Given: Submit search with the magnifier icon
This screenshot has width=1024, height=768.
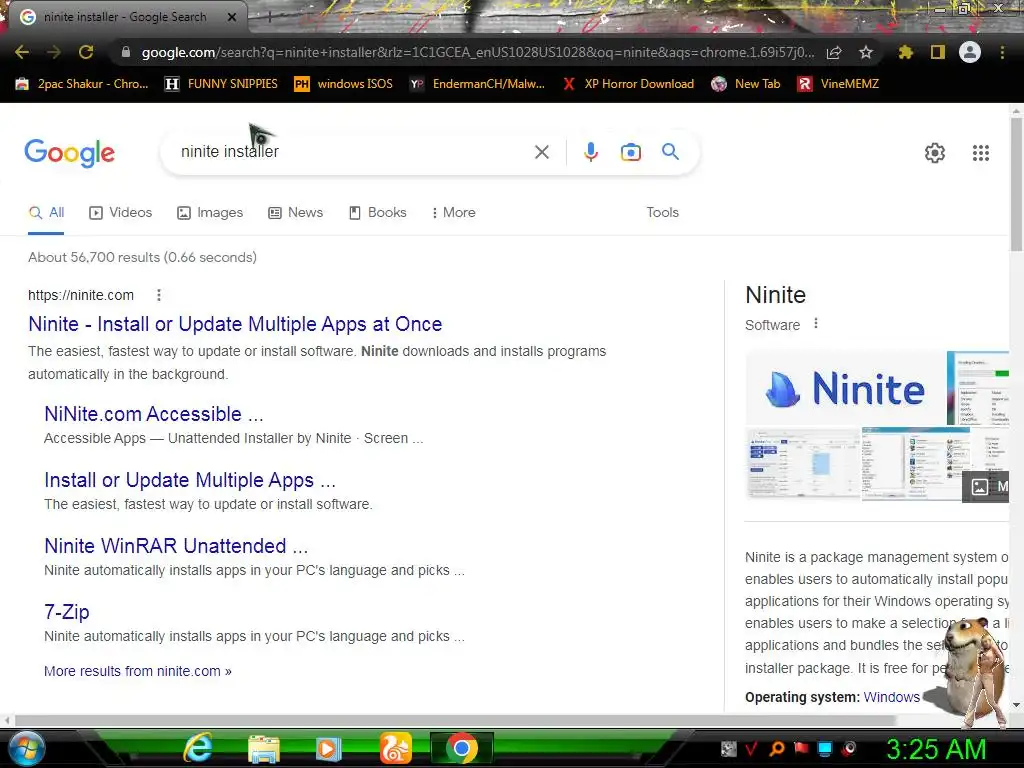Looking at the screenshot, I should pyautogui.click(x=670, y=152).
